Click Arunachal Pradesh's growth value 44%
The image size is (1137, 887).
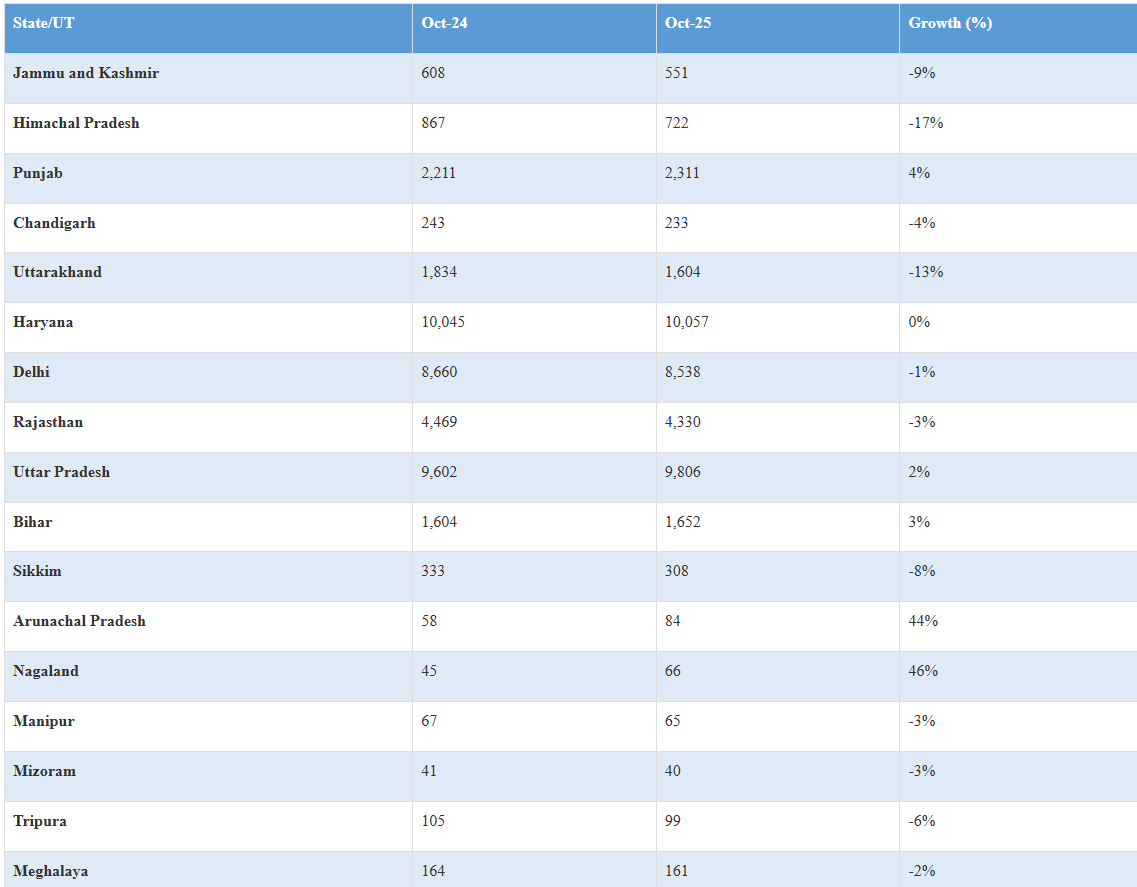click(x=923, y=621)
